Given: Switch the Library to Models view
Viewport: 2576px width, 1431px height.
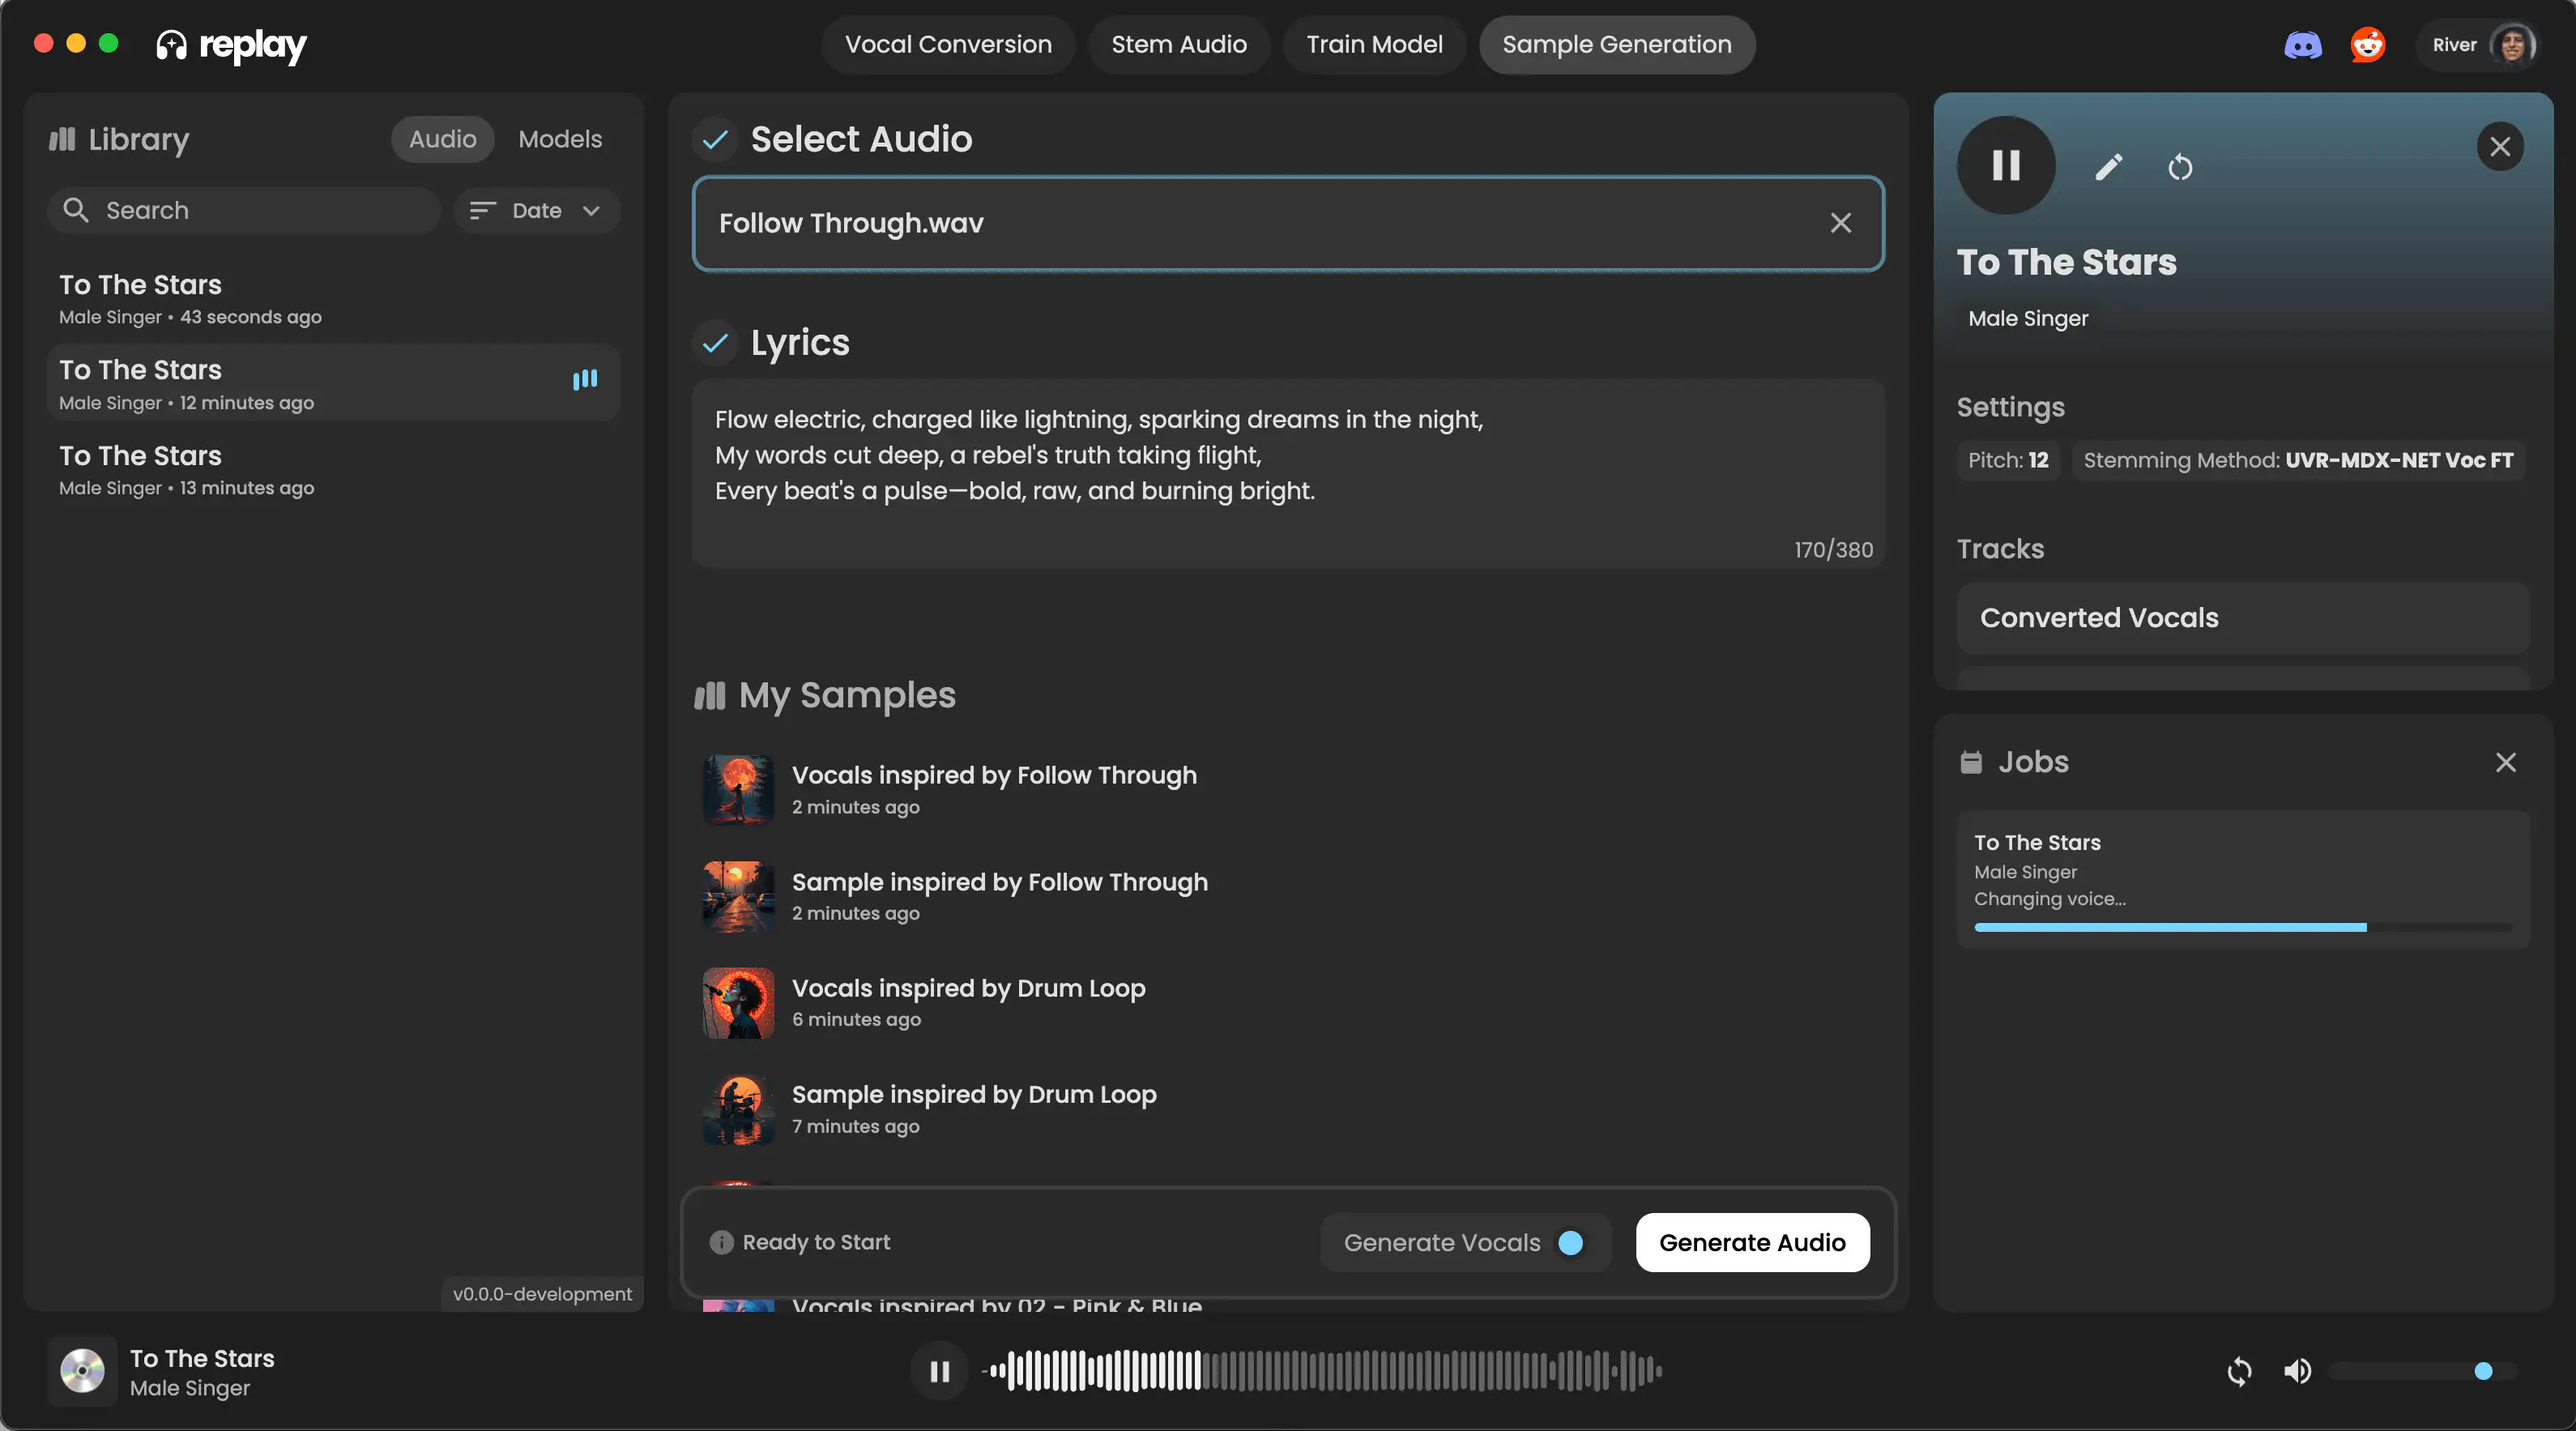Looking at the screenshot, I should (559, 139).
